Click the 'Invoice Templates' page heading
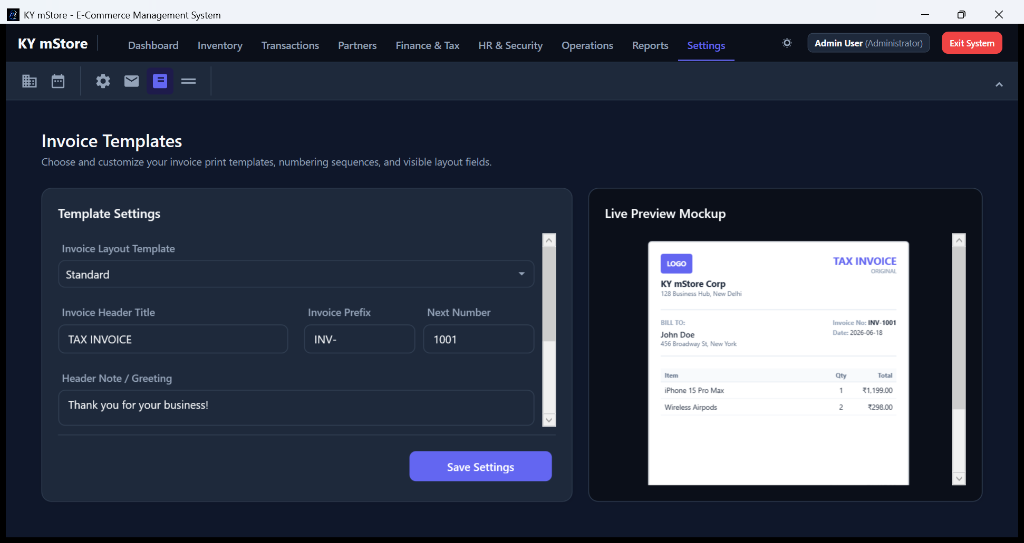The image size is (1024, 543). click(x=112, y=141)
